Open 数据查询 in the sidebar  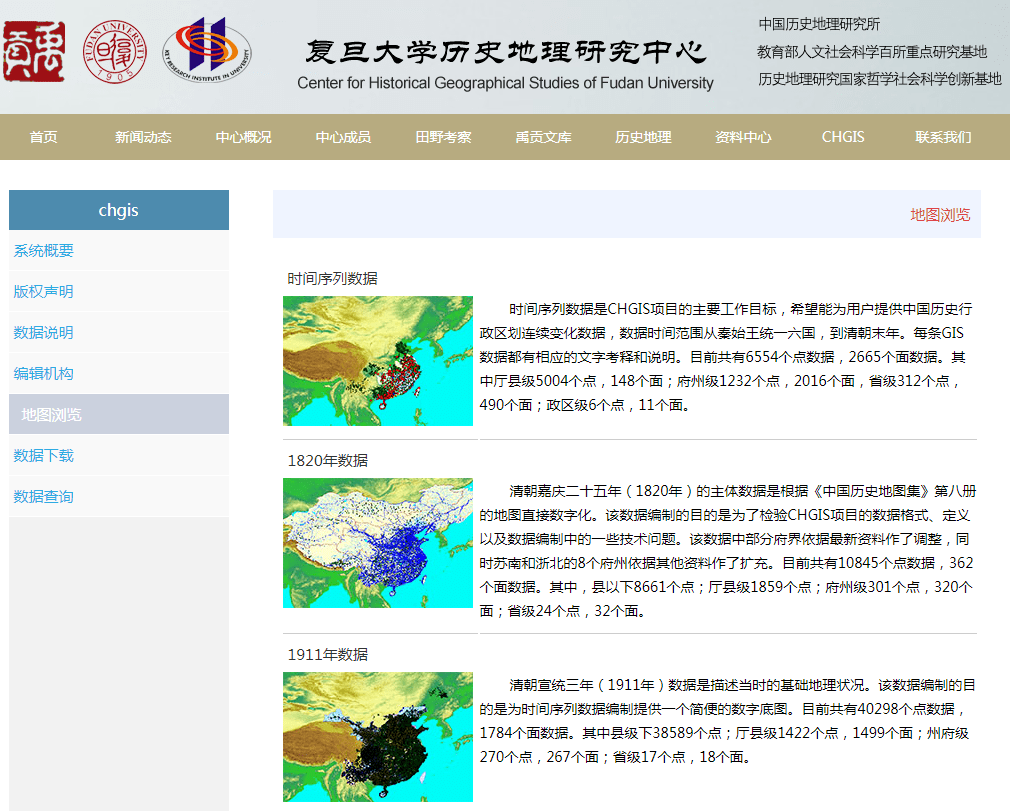tap(119, 497)
